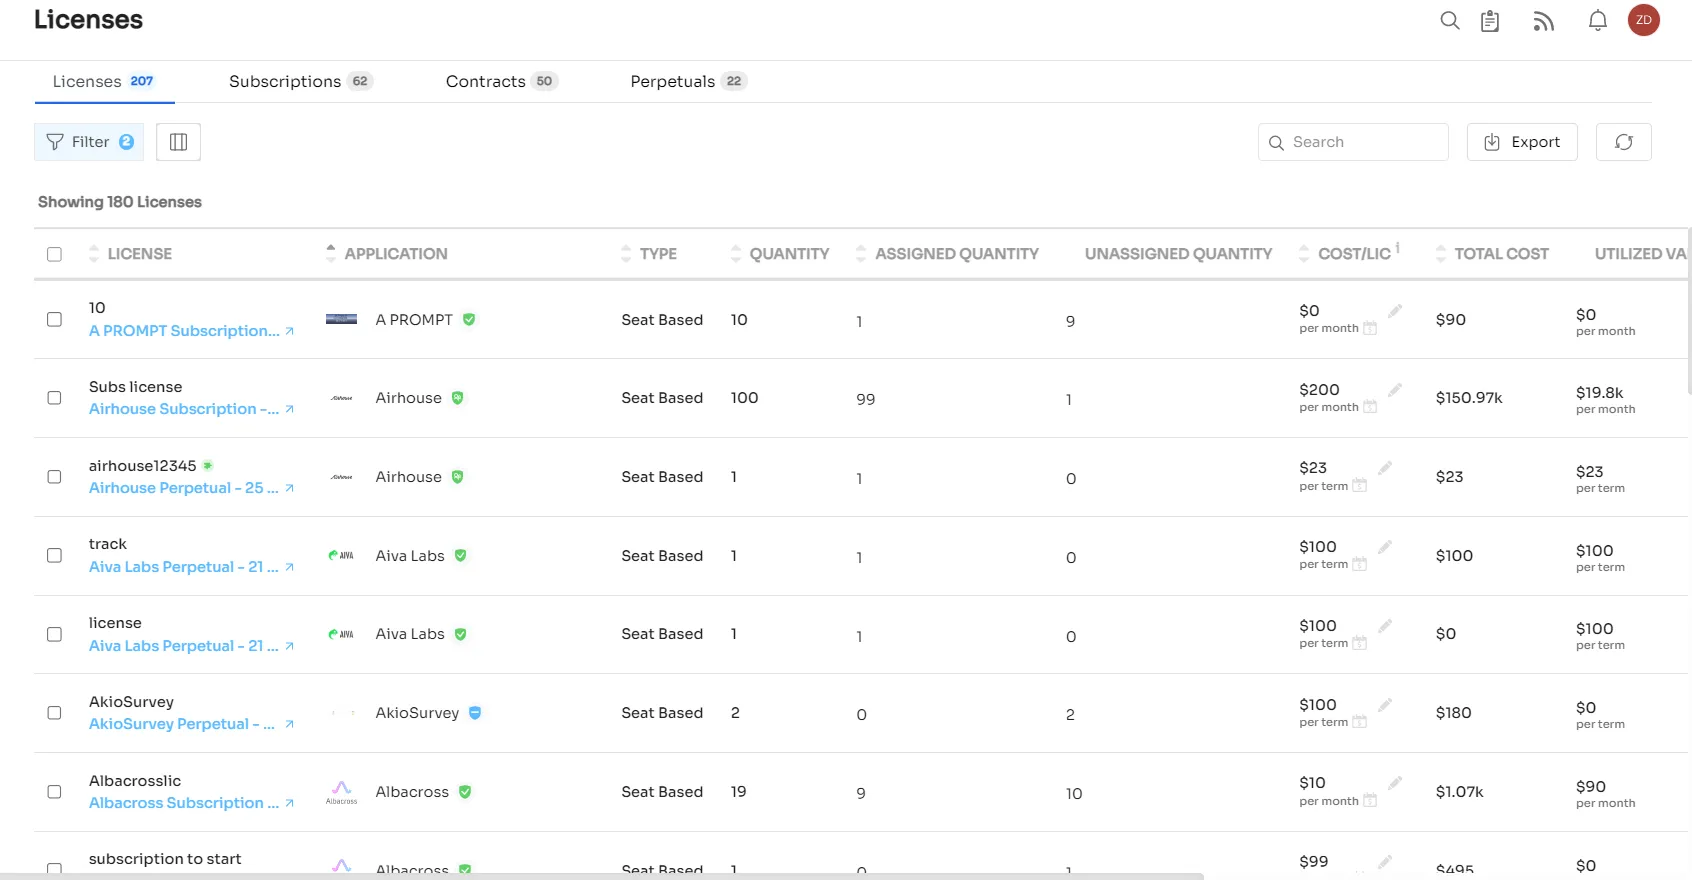Open the RSS feed icon in header
The width and height of the screenshot is (1692, 880).
(1543, 21)
